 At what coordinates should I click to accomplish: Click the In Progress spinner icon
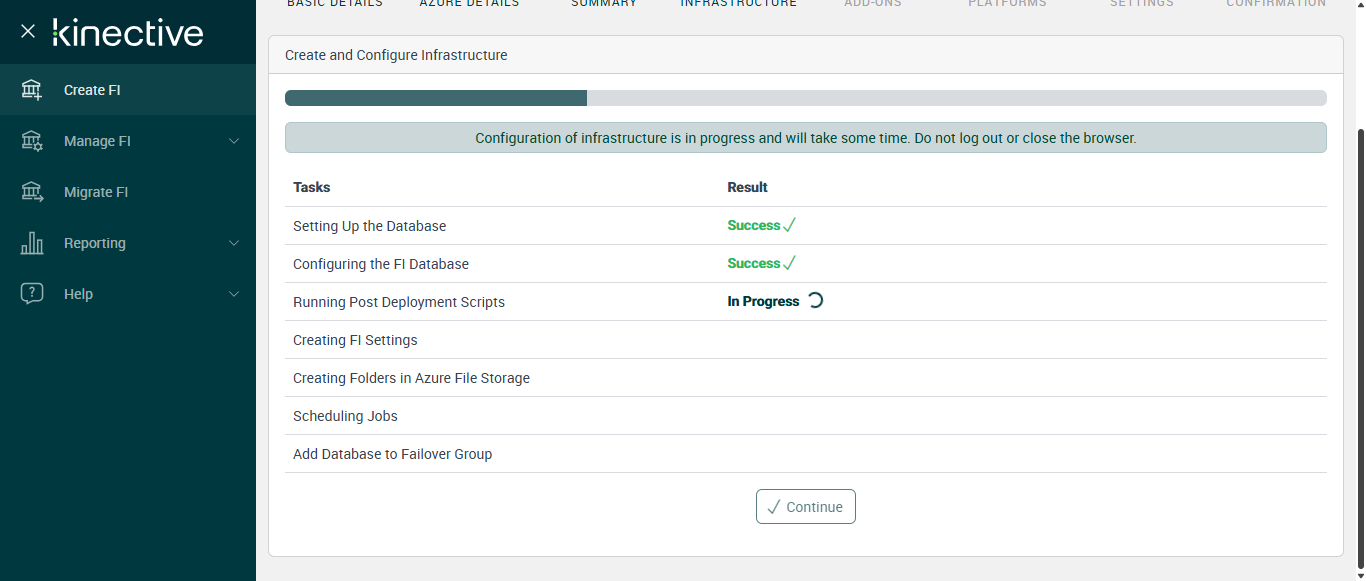pos(815,301)
